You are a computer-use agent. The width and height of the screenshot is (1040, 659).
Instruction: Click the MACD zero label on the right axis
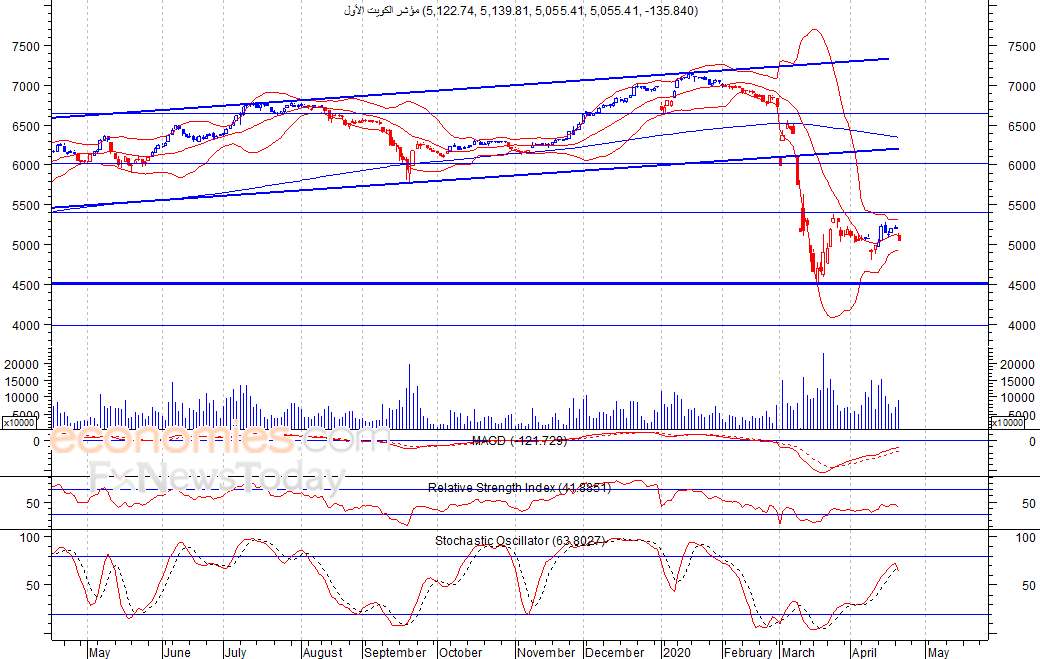click(x=1032, y=442)
